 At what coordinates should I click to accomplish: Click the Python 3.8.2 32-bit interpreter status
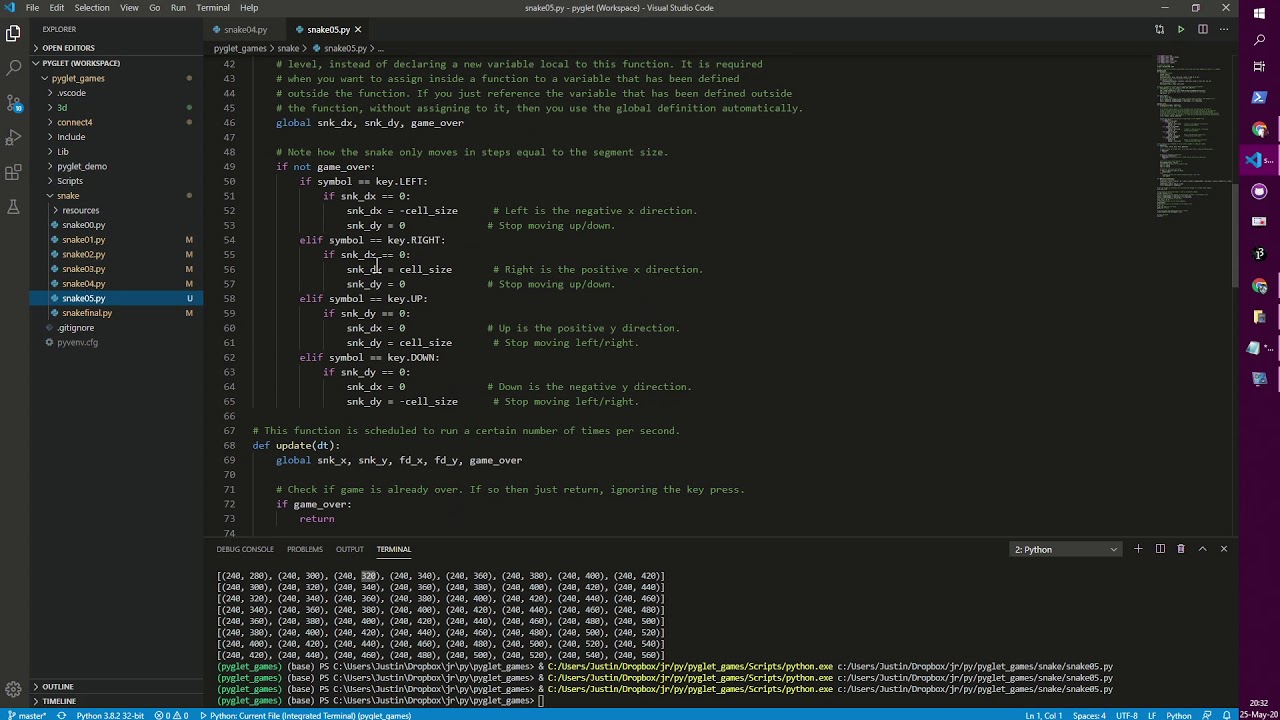(x=110, y=715)
